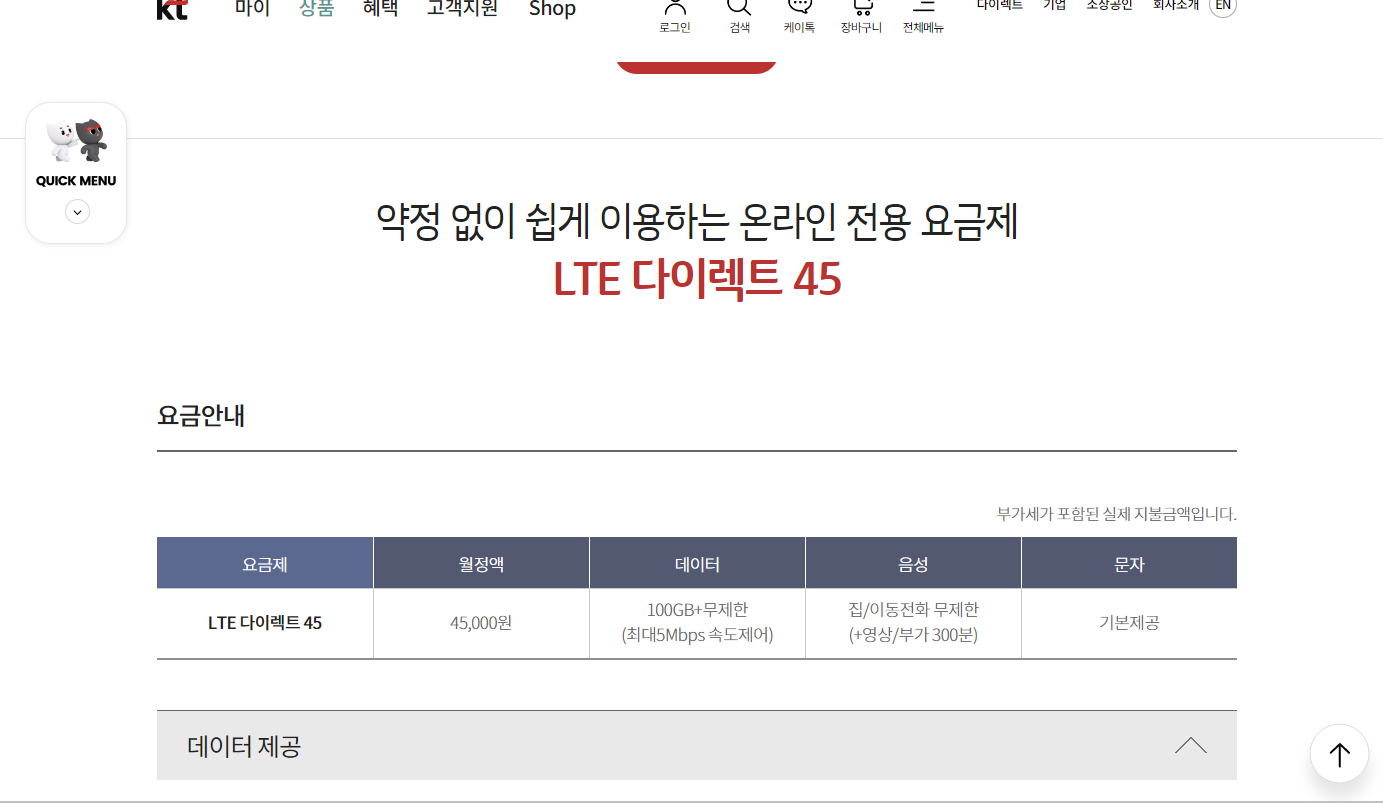
Task: Click the 데이터 table header
Action: click(697, 563)
